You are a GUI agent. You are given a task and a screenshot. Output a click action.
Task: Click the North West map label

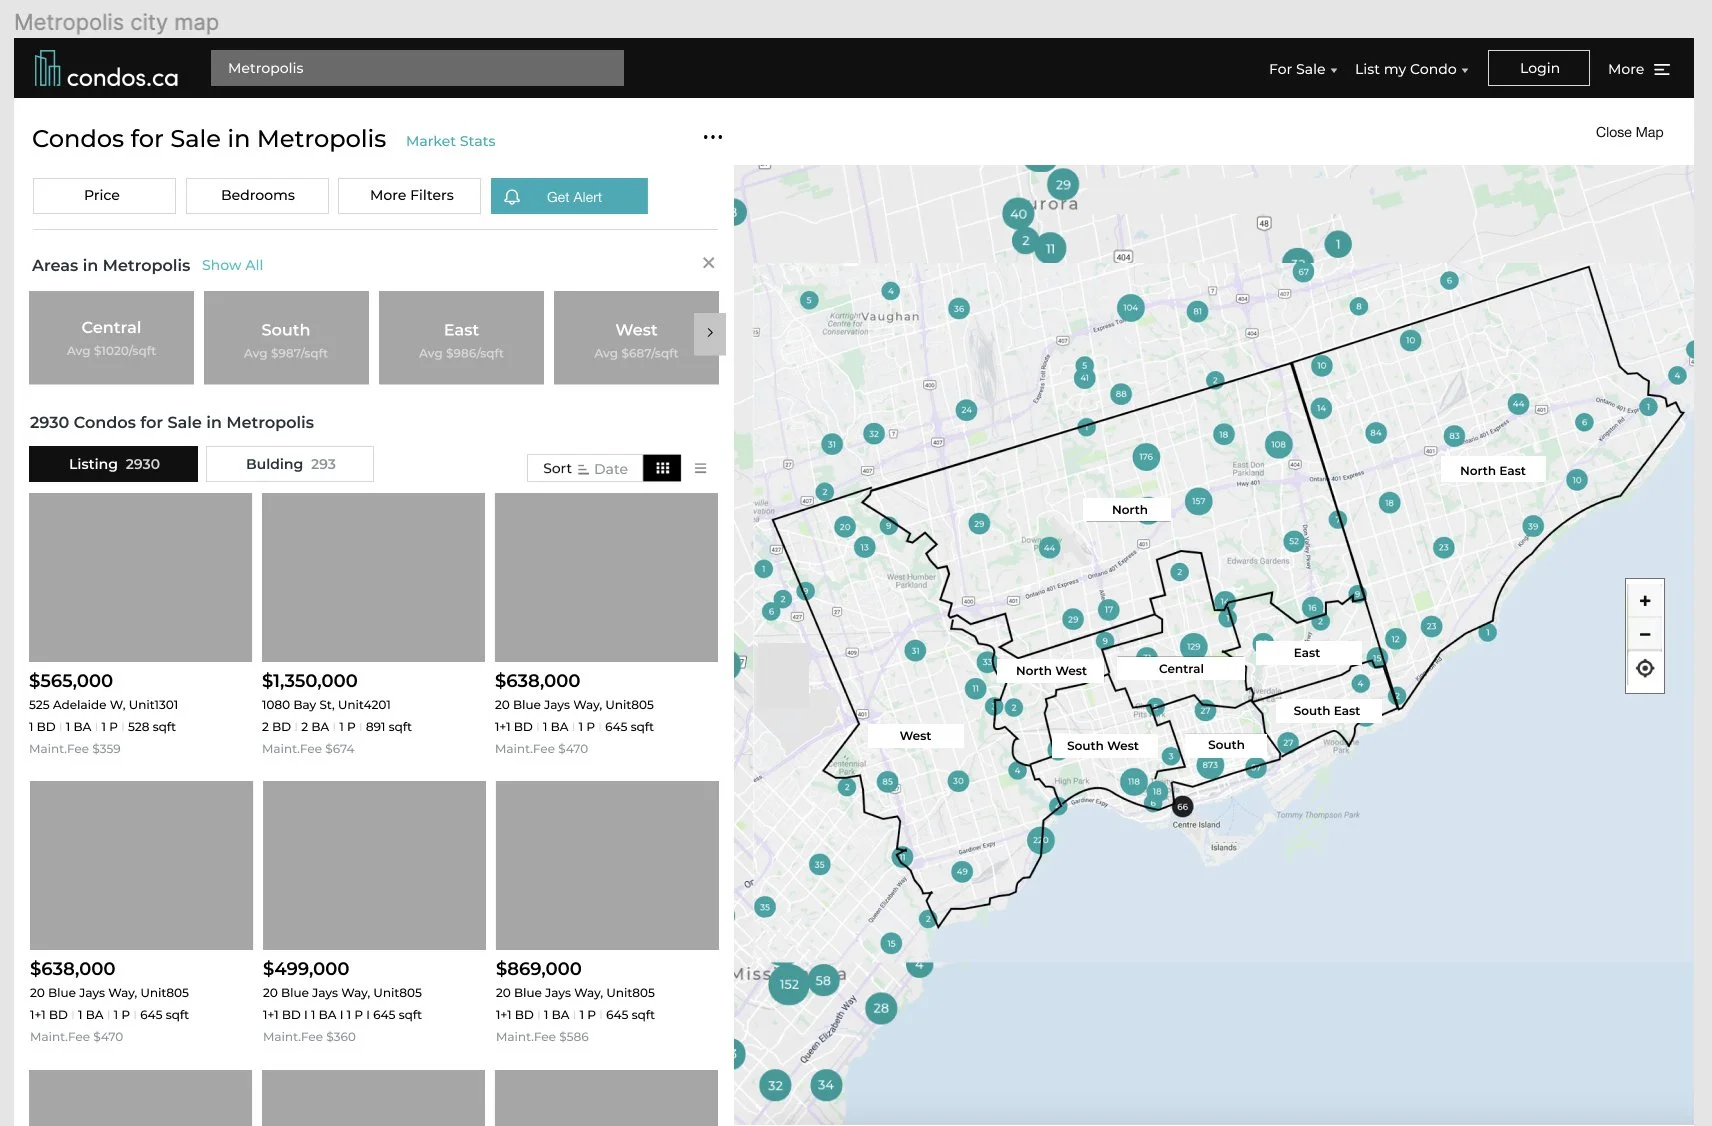click(x=1051, y=671)
